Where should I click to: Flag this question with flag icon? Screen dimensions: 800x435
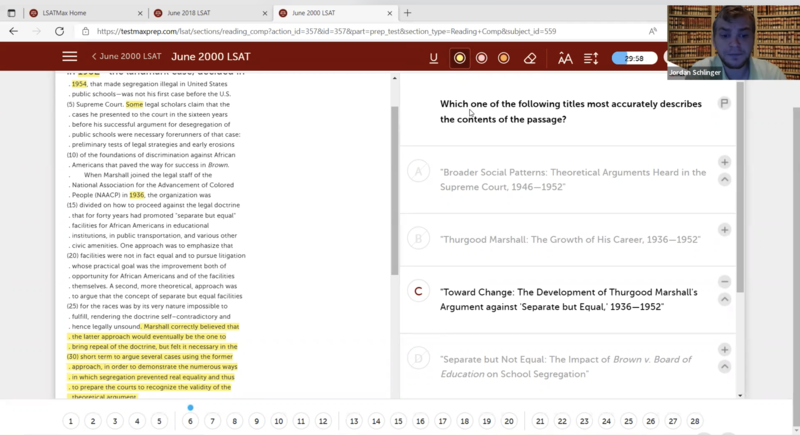(x=724, y=103)
